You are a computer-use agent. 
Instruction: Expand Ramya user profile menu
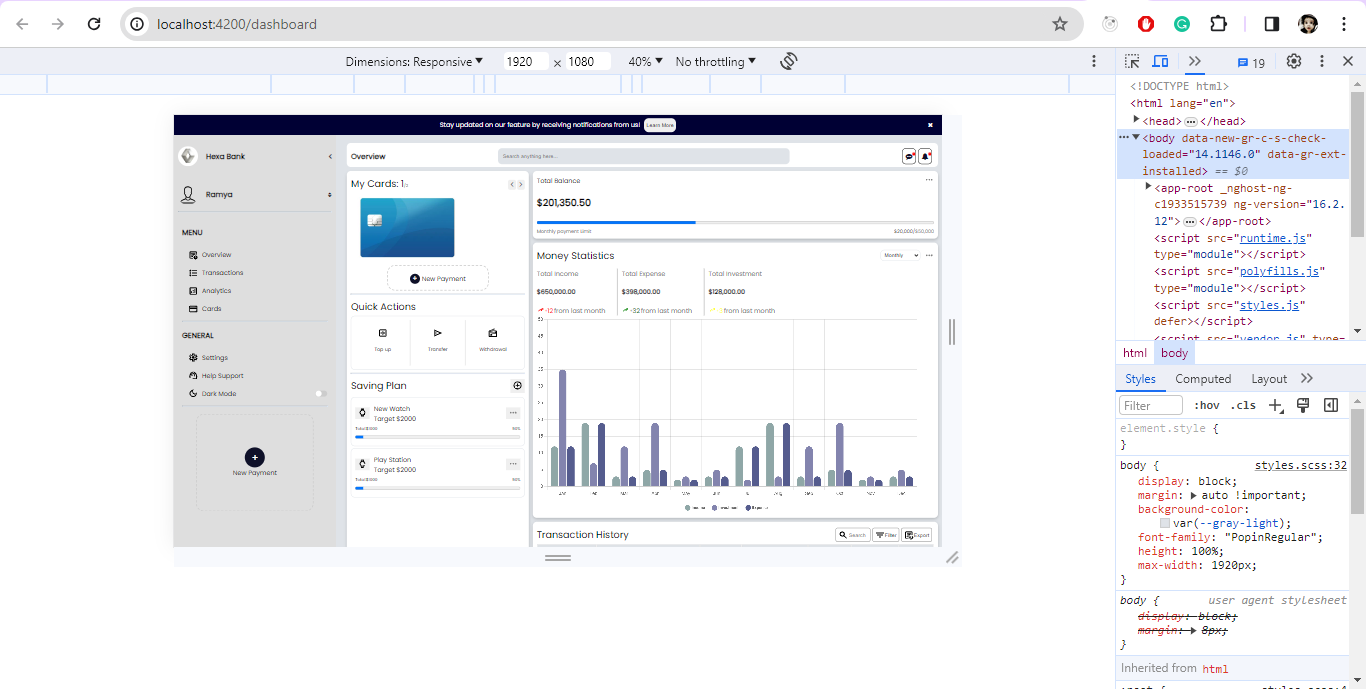(330, 195)
